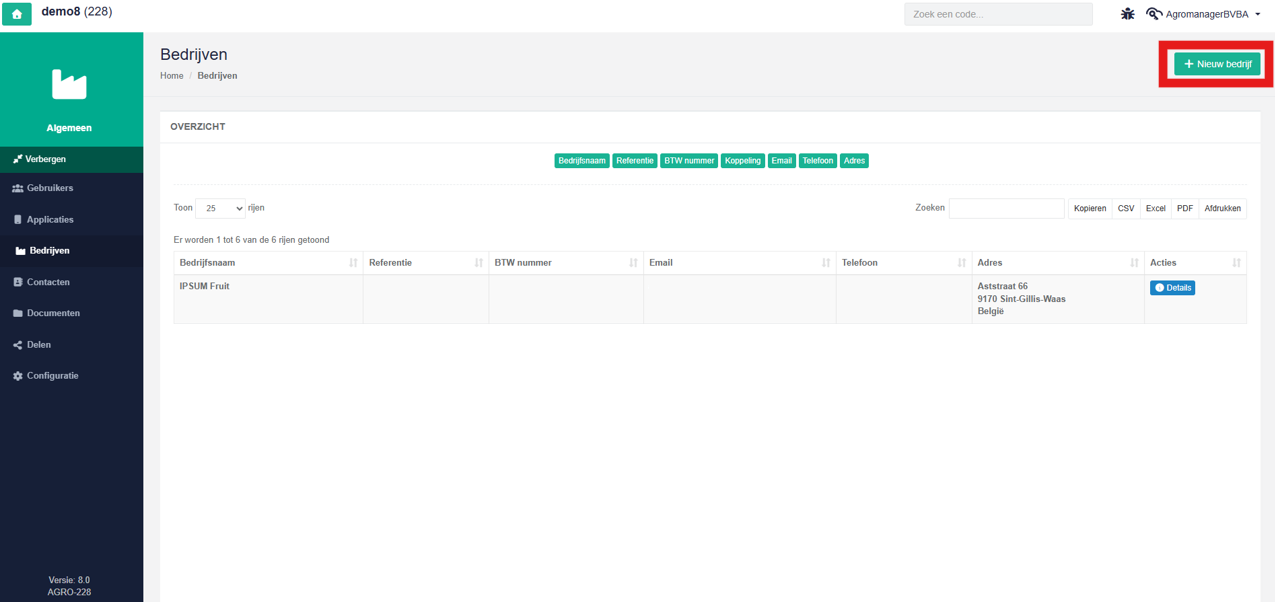Click the green home icon button
This screenshot has width=1275, height=602.
click(x=17, y=14)
